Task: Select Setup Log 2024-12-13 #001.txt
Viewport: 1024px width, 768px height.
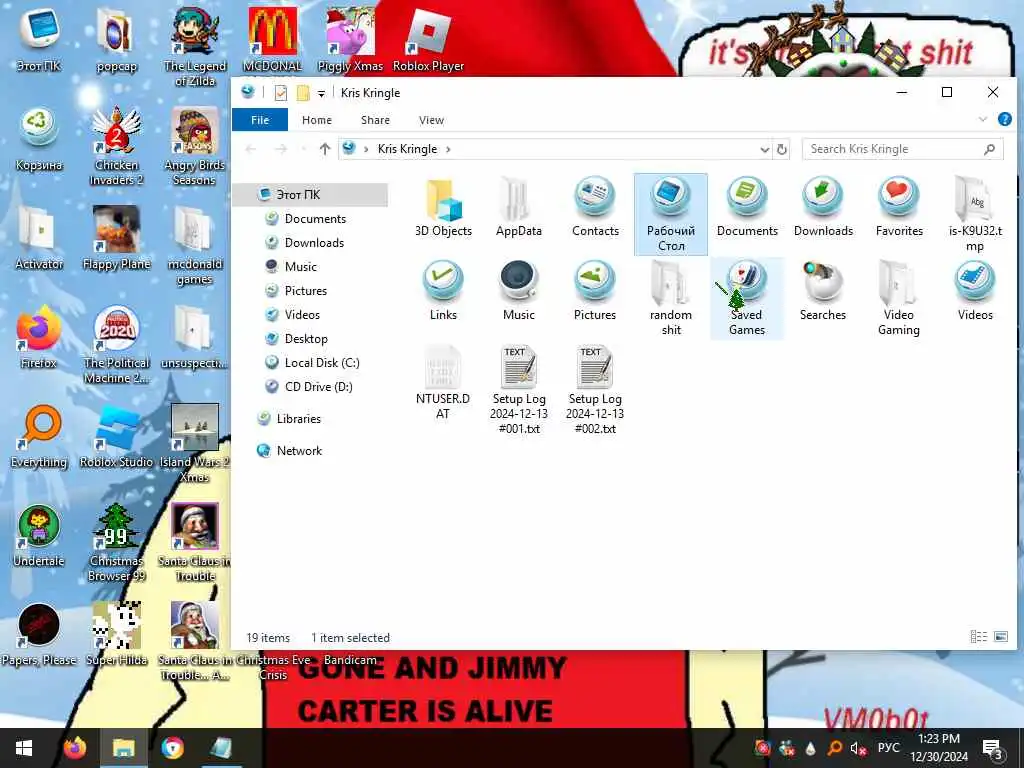Action: coord(519,391)
